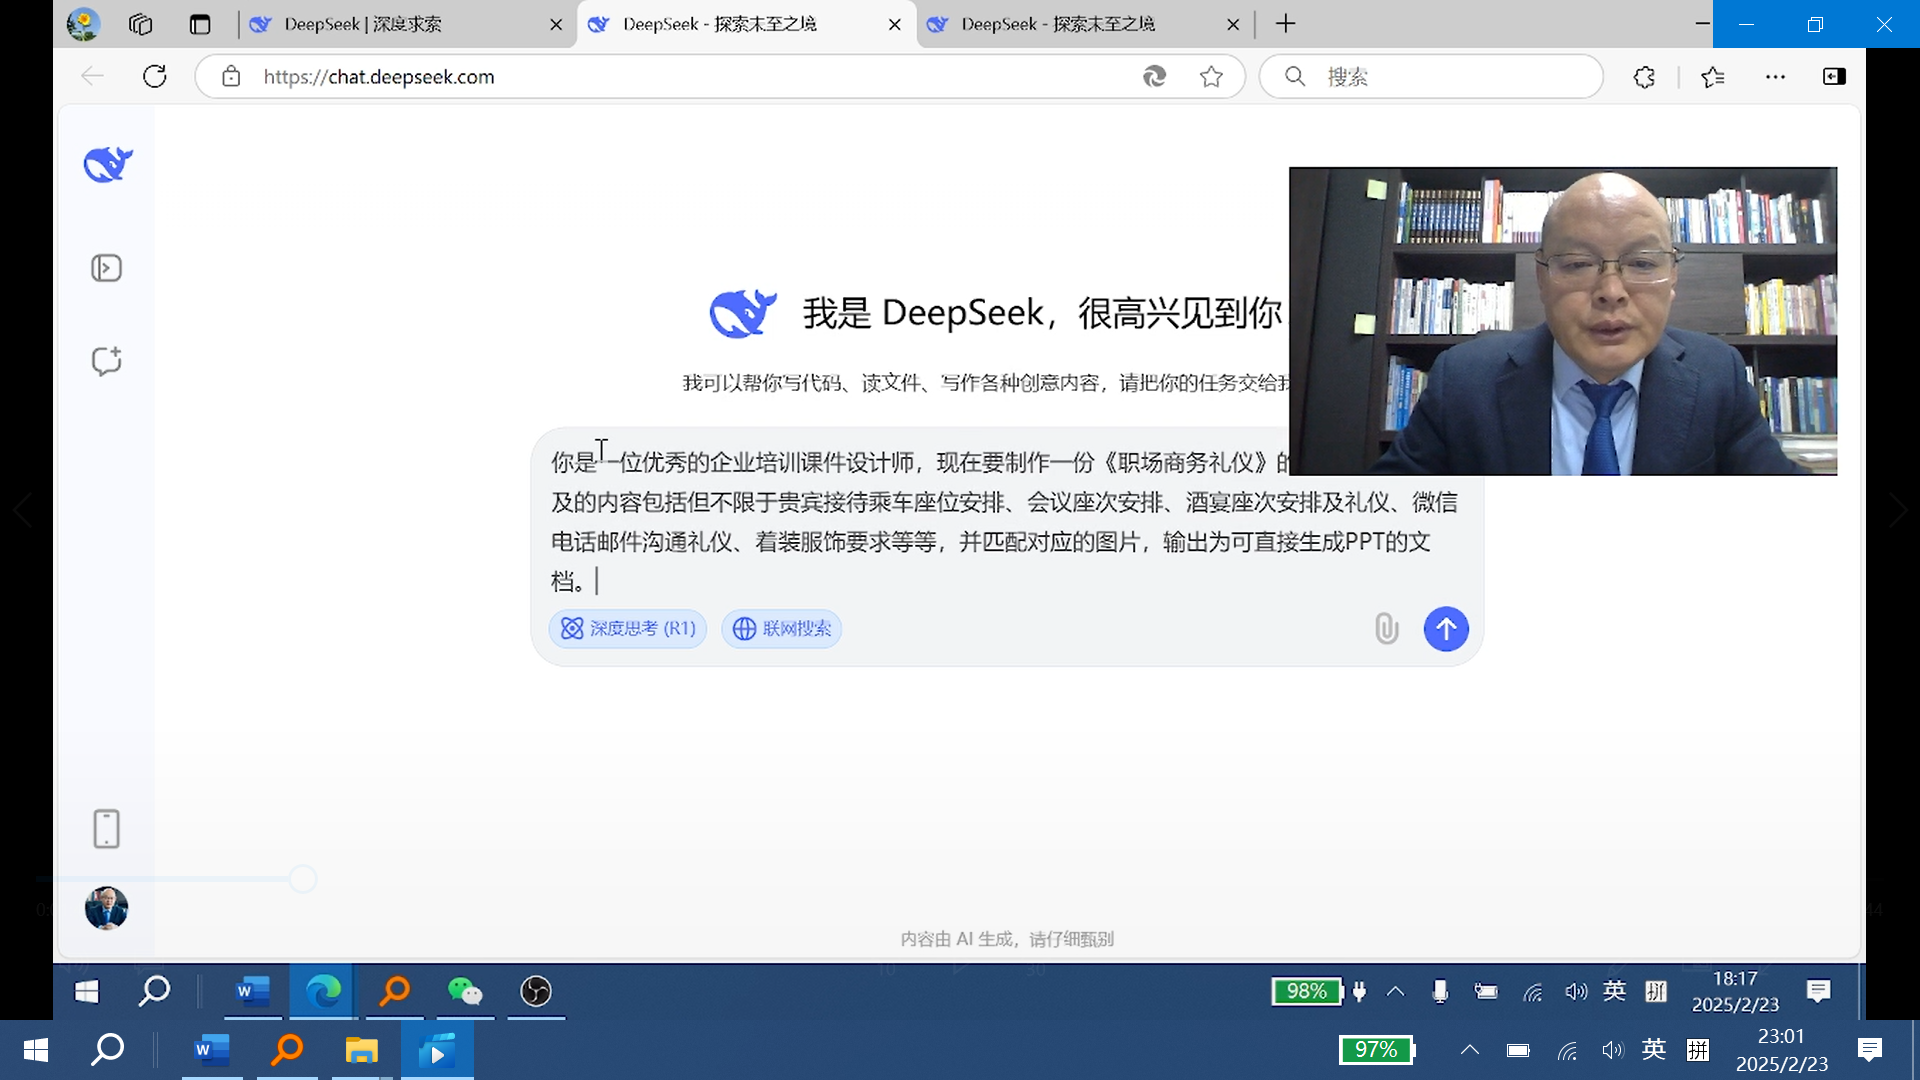The width and height of the screenshot is (1920, 1080).
Task: Click the inner taskbar Start button
Action: pyautogui.click(x=87, y=991)
